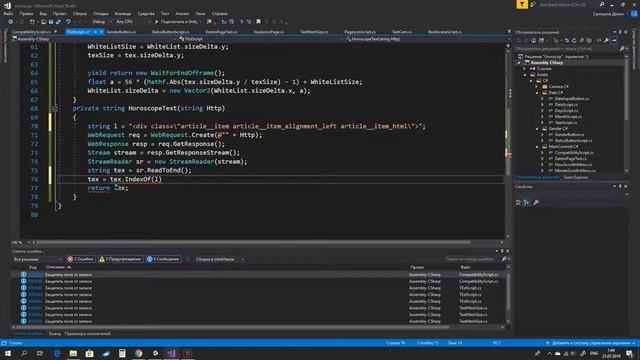Click the taskbar search magnifier icon
The image size is (640, 360).
(24, 353)
